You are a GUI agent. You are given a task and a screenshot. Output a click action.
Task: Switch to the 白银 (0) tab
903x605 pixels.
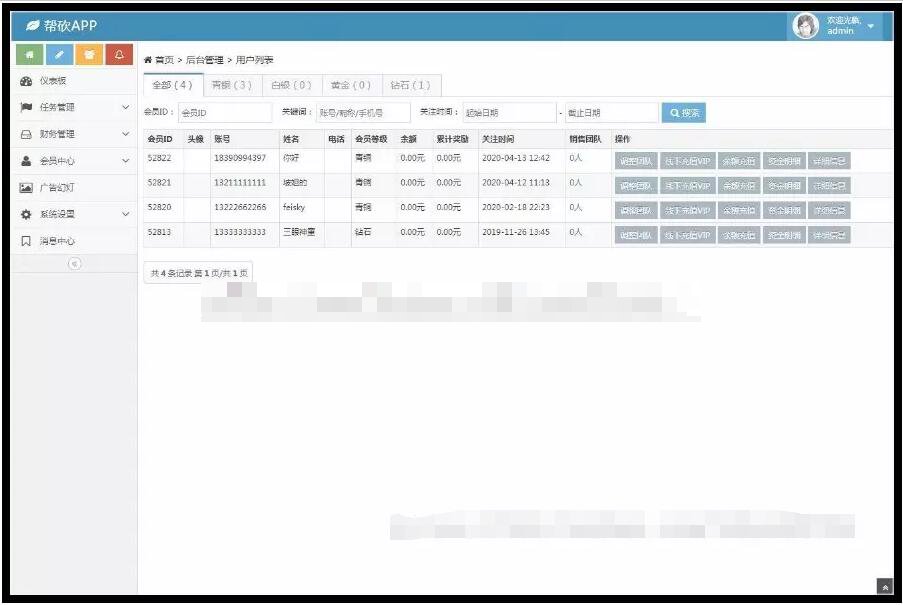click(292, 85)
